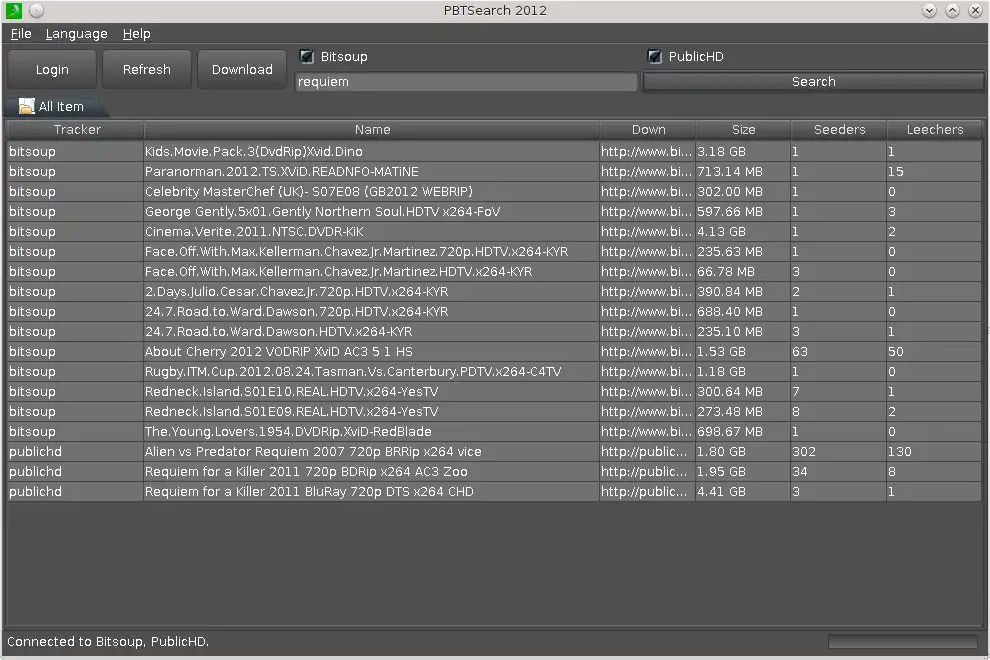Click the Login button
The height and width of the screenshot is (660, 990).
coord(52,69)
